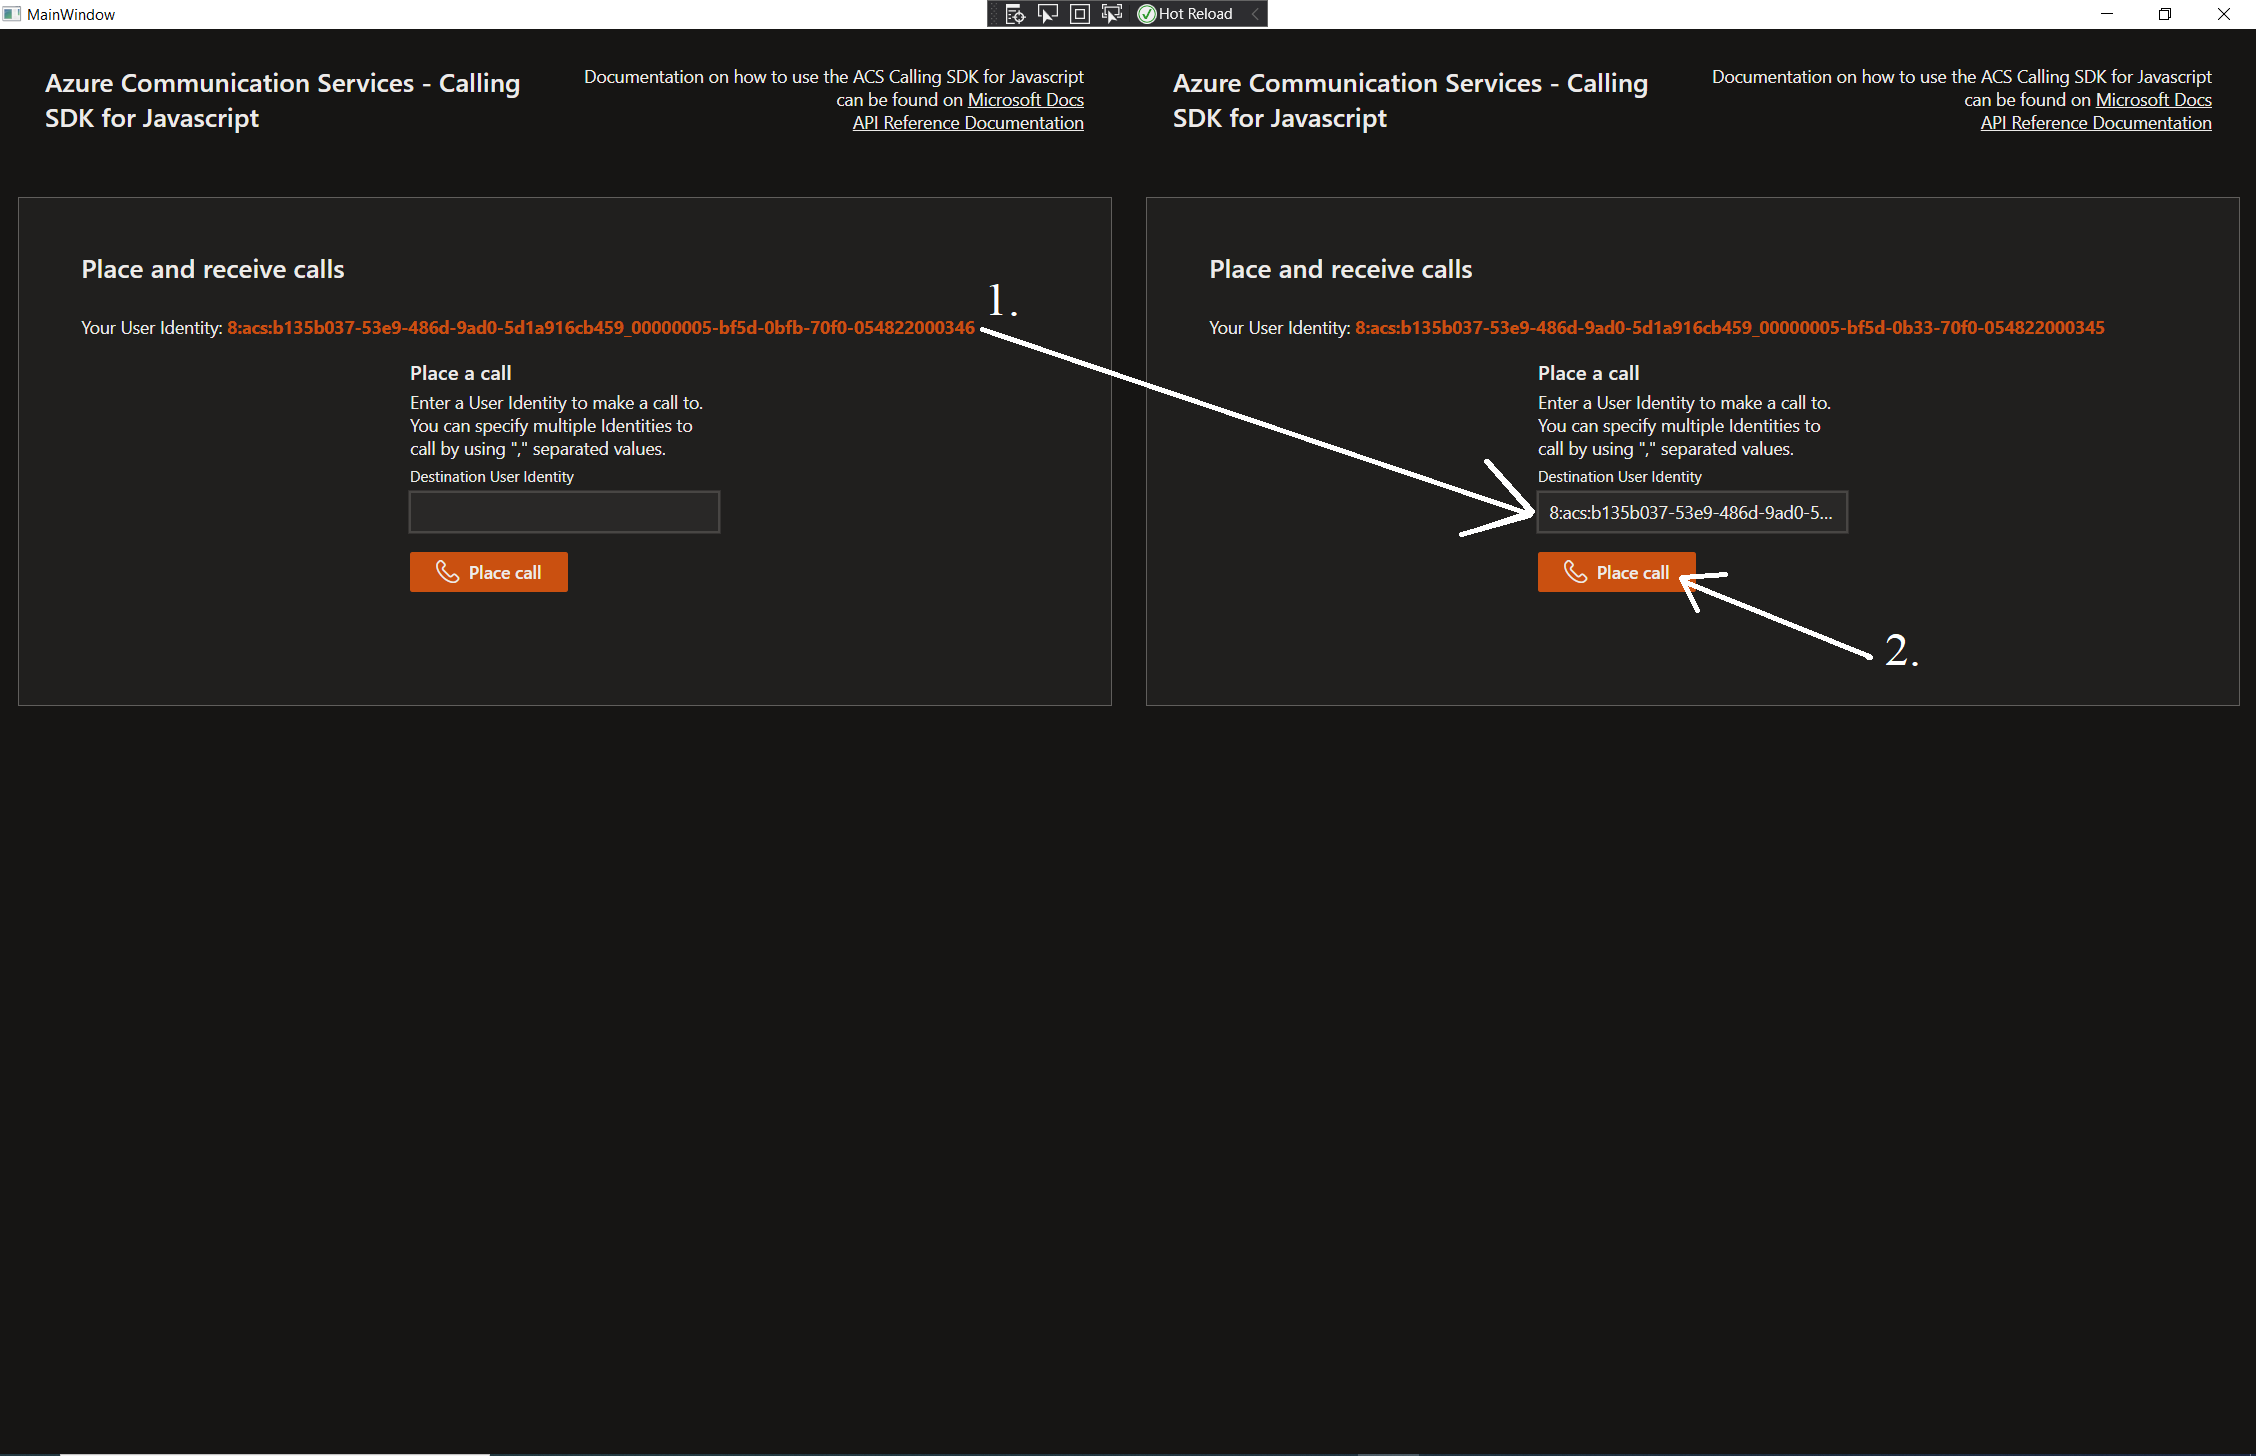Click the Hot Reload green checkmark
This screenshot has width=2256, height=1456.
point(1147,14)
